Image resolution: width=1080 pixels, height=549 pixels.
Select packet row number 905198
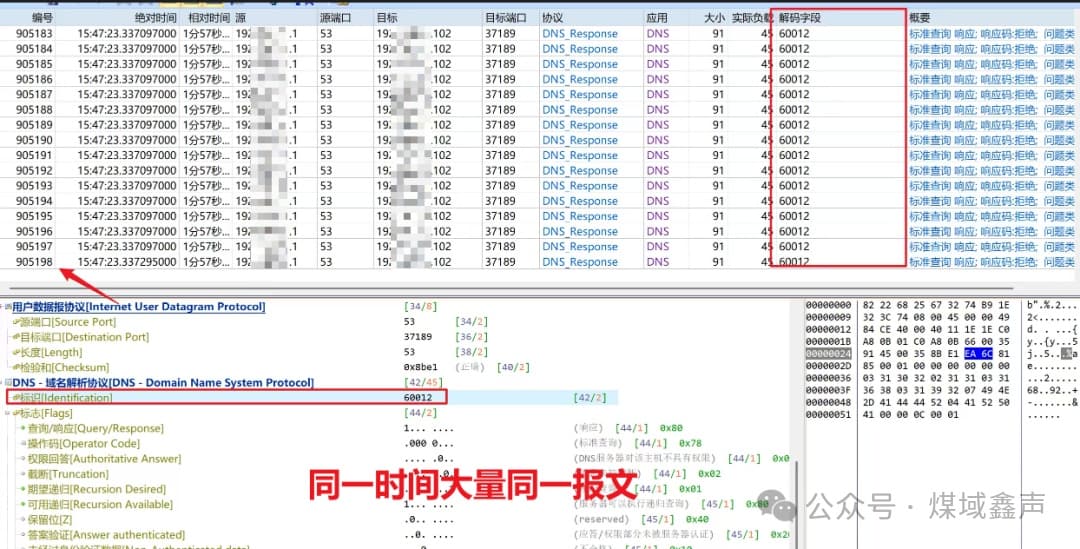pos(35,262)
